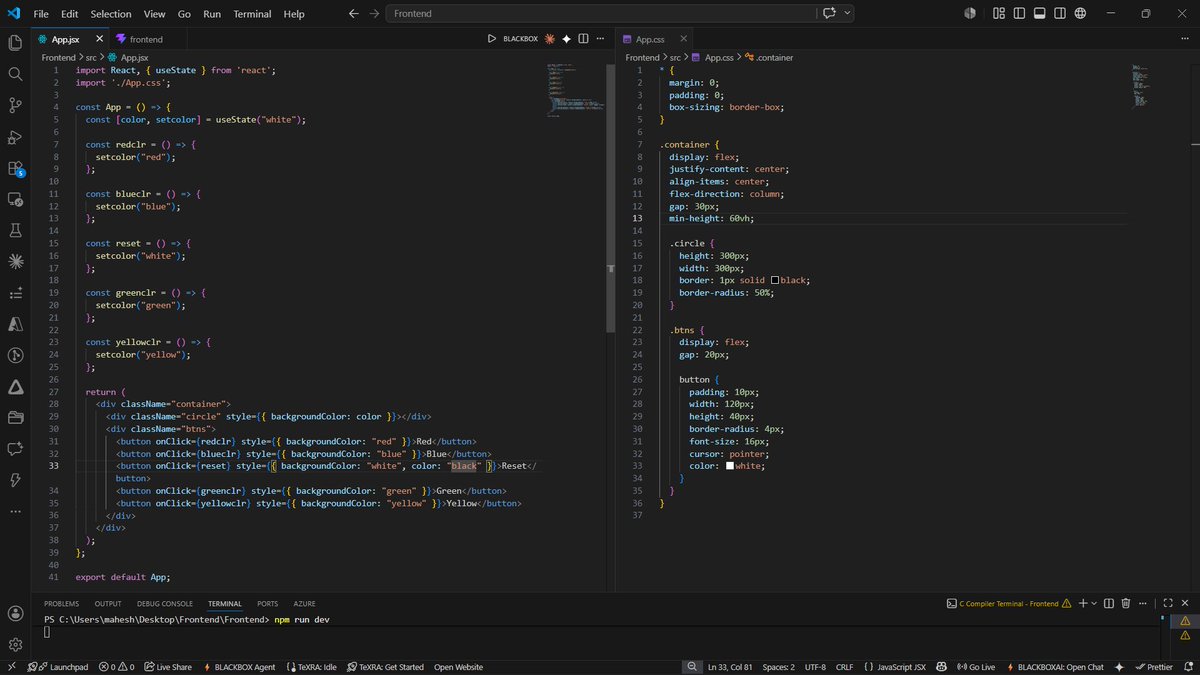
Task: Open the Testing flask icon view
Action: coord(15,230)
